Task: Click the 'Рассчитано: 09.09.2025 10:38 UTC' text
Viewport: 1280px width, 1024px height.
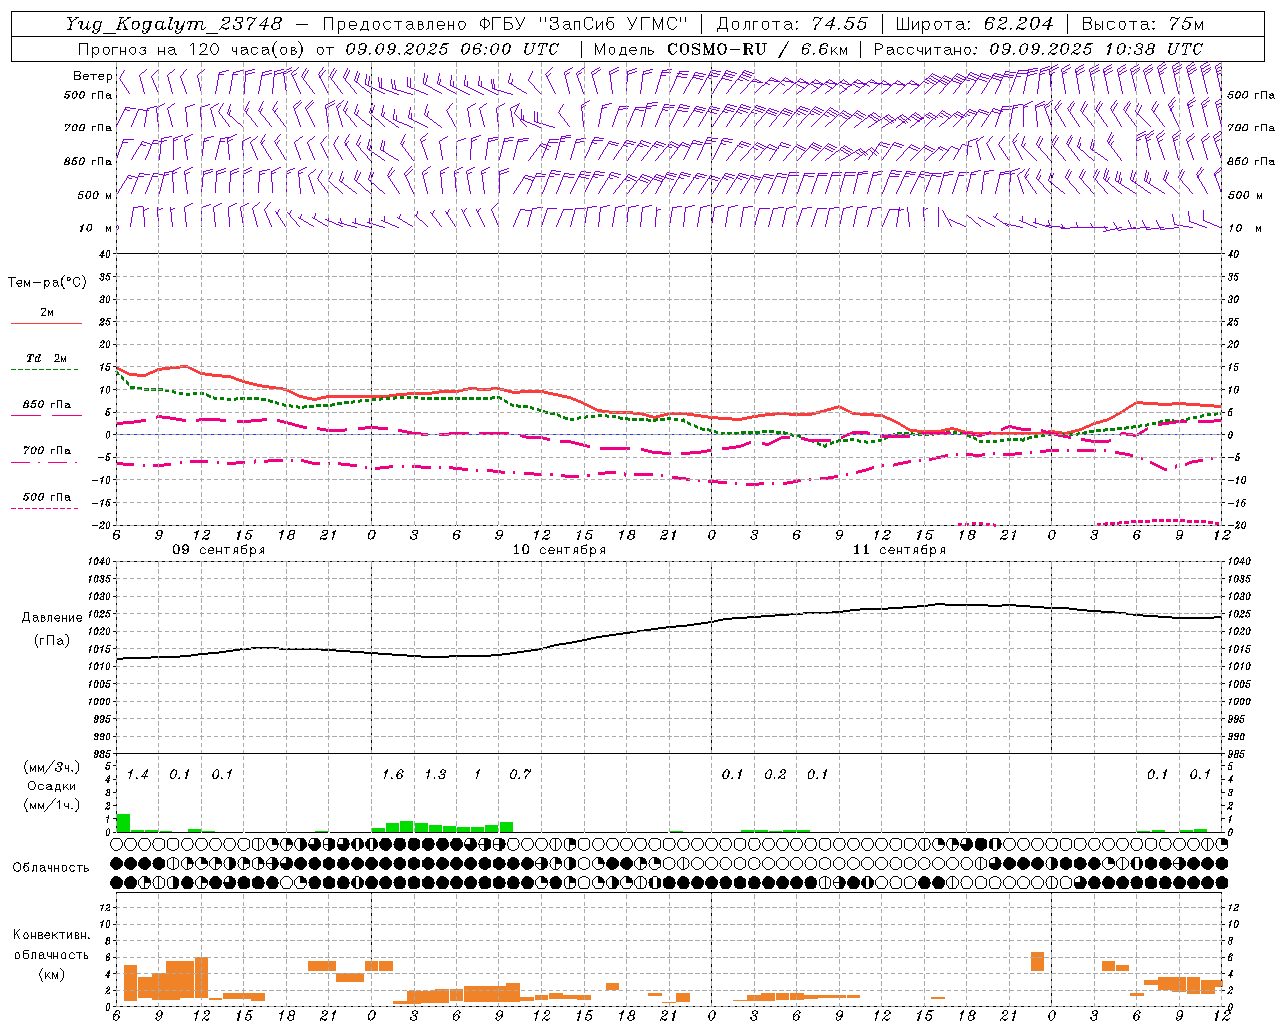Action: pyautogui.click(x=1038, y=49)
